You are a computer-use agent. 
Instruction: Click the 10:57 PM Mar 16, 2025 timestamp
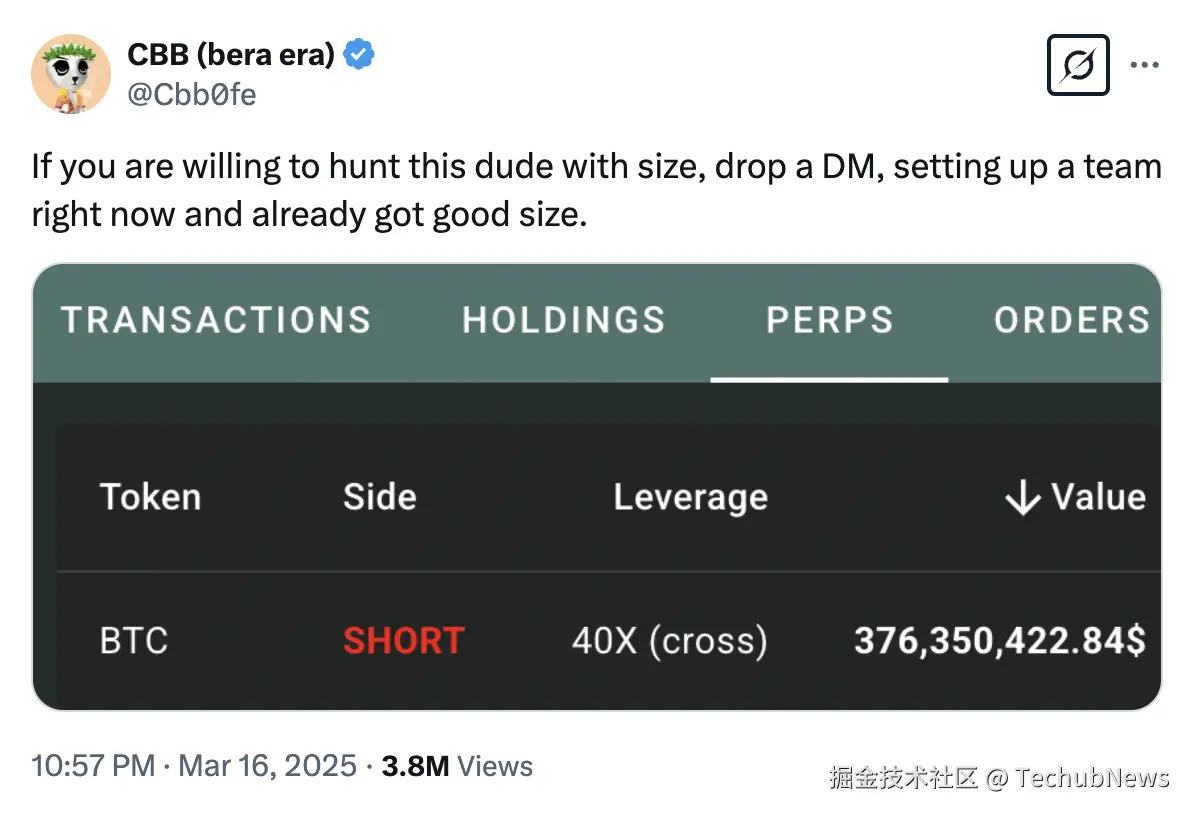point(194,767)
